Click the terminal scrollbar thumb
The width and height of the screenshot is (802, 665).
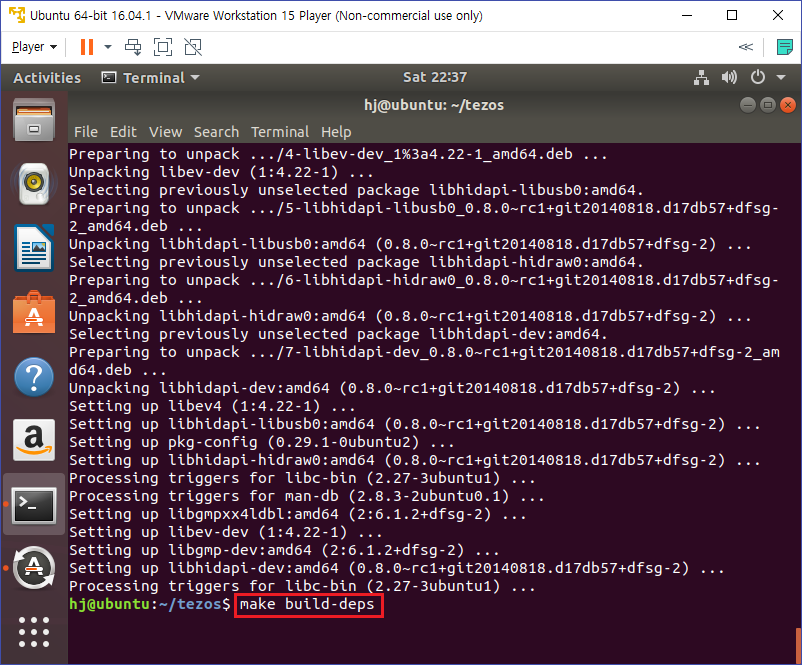point(798,646)
